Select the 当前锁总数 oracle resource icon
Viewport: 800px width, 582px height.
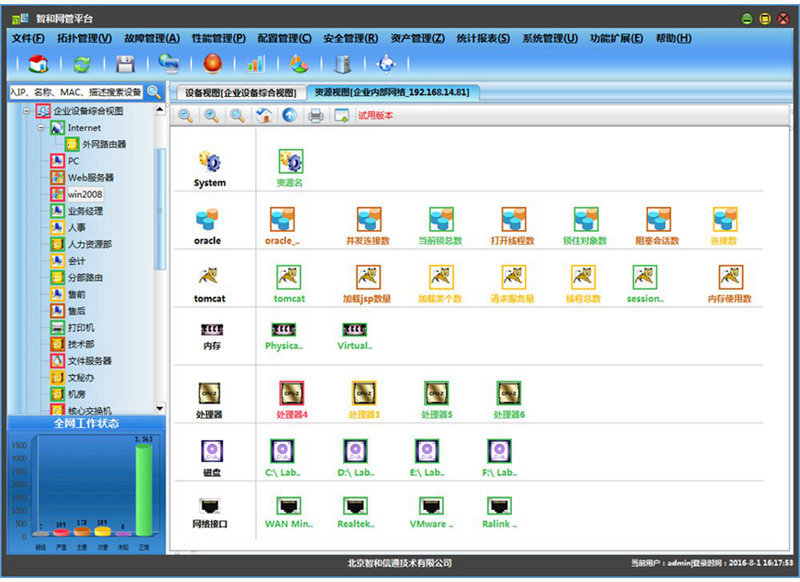click(x=441, y=219)
